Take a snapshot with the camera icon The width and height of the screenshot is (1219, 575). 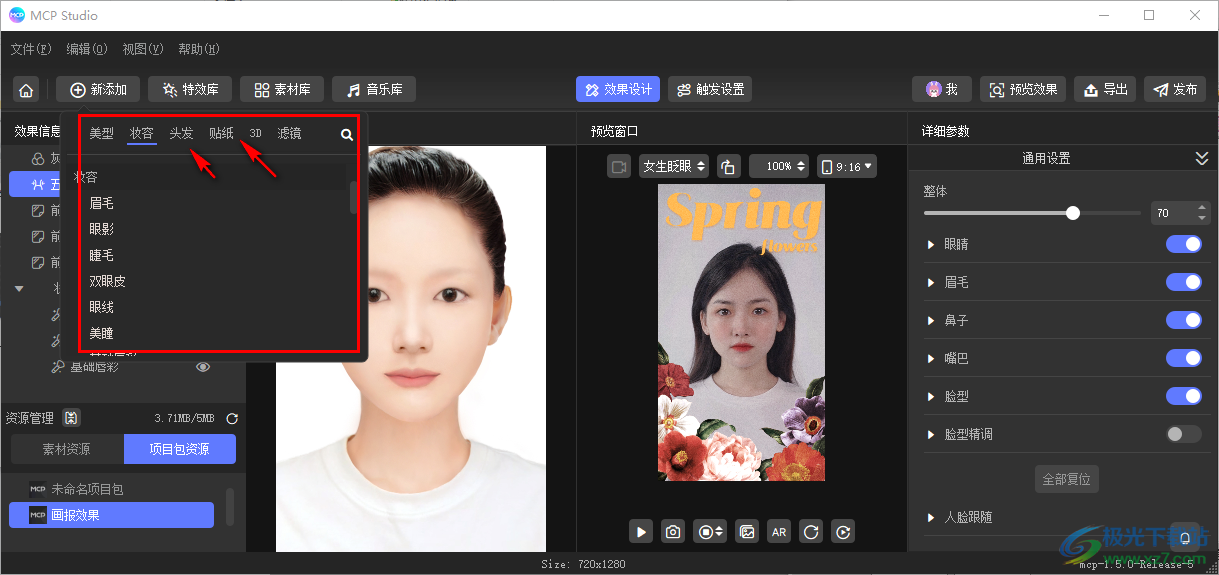[674, 532]
